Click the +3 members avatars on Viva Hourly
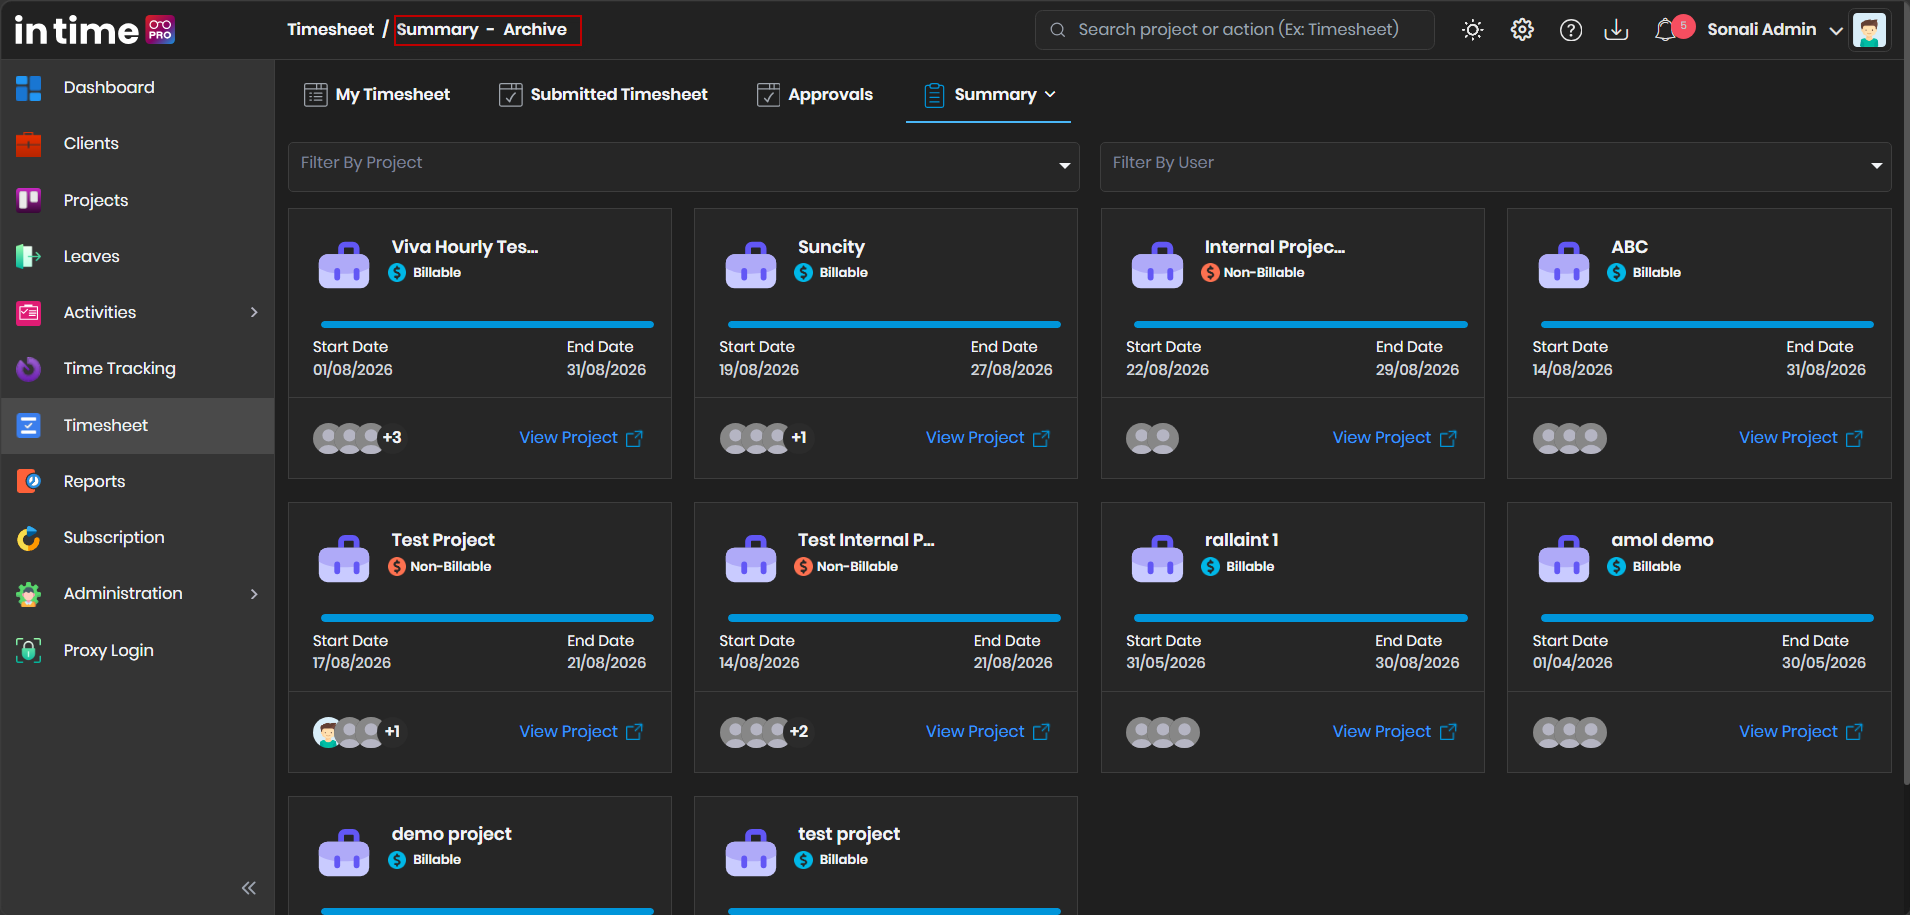 (358, 438)
